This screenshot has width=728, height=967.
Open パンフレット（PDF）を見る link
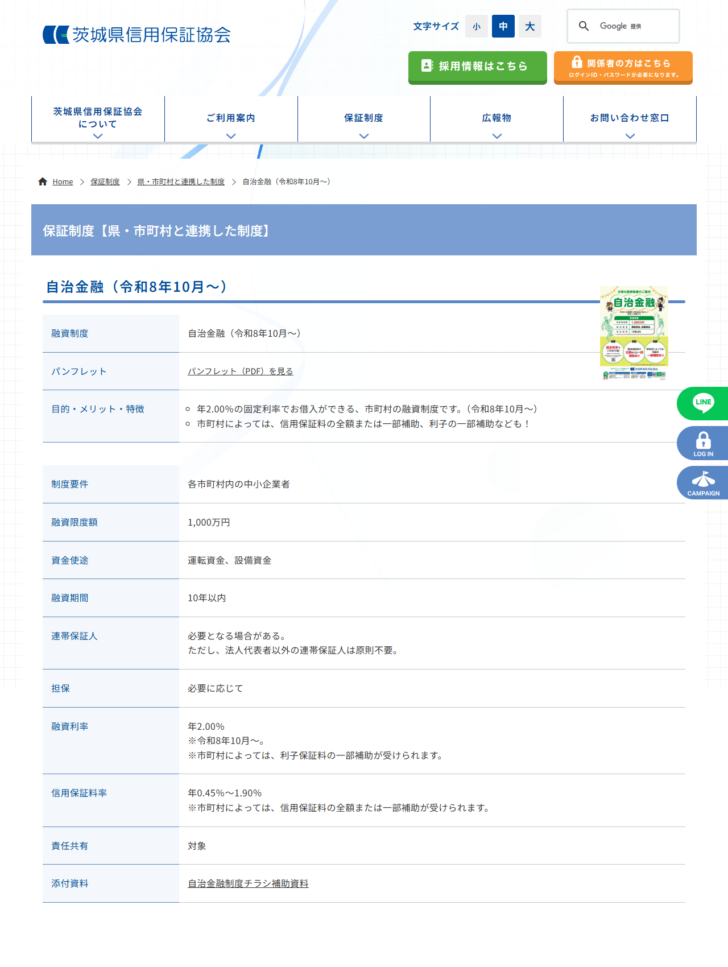[241, 371]
